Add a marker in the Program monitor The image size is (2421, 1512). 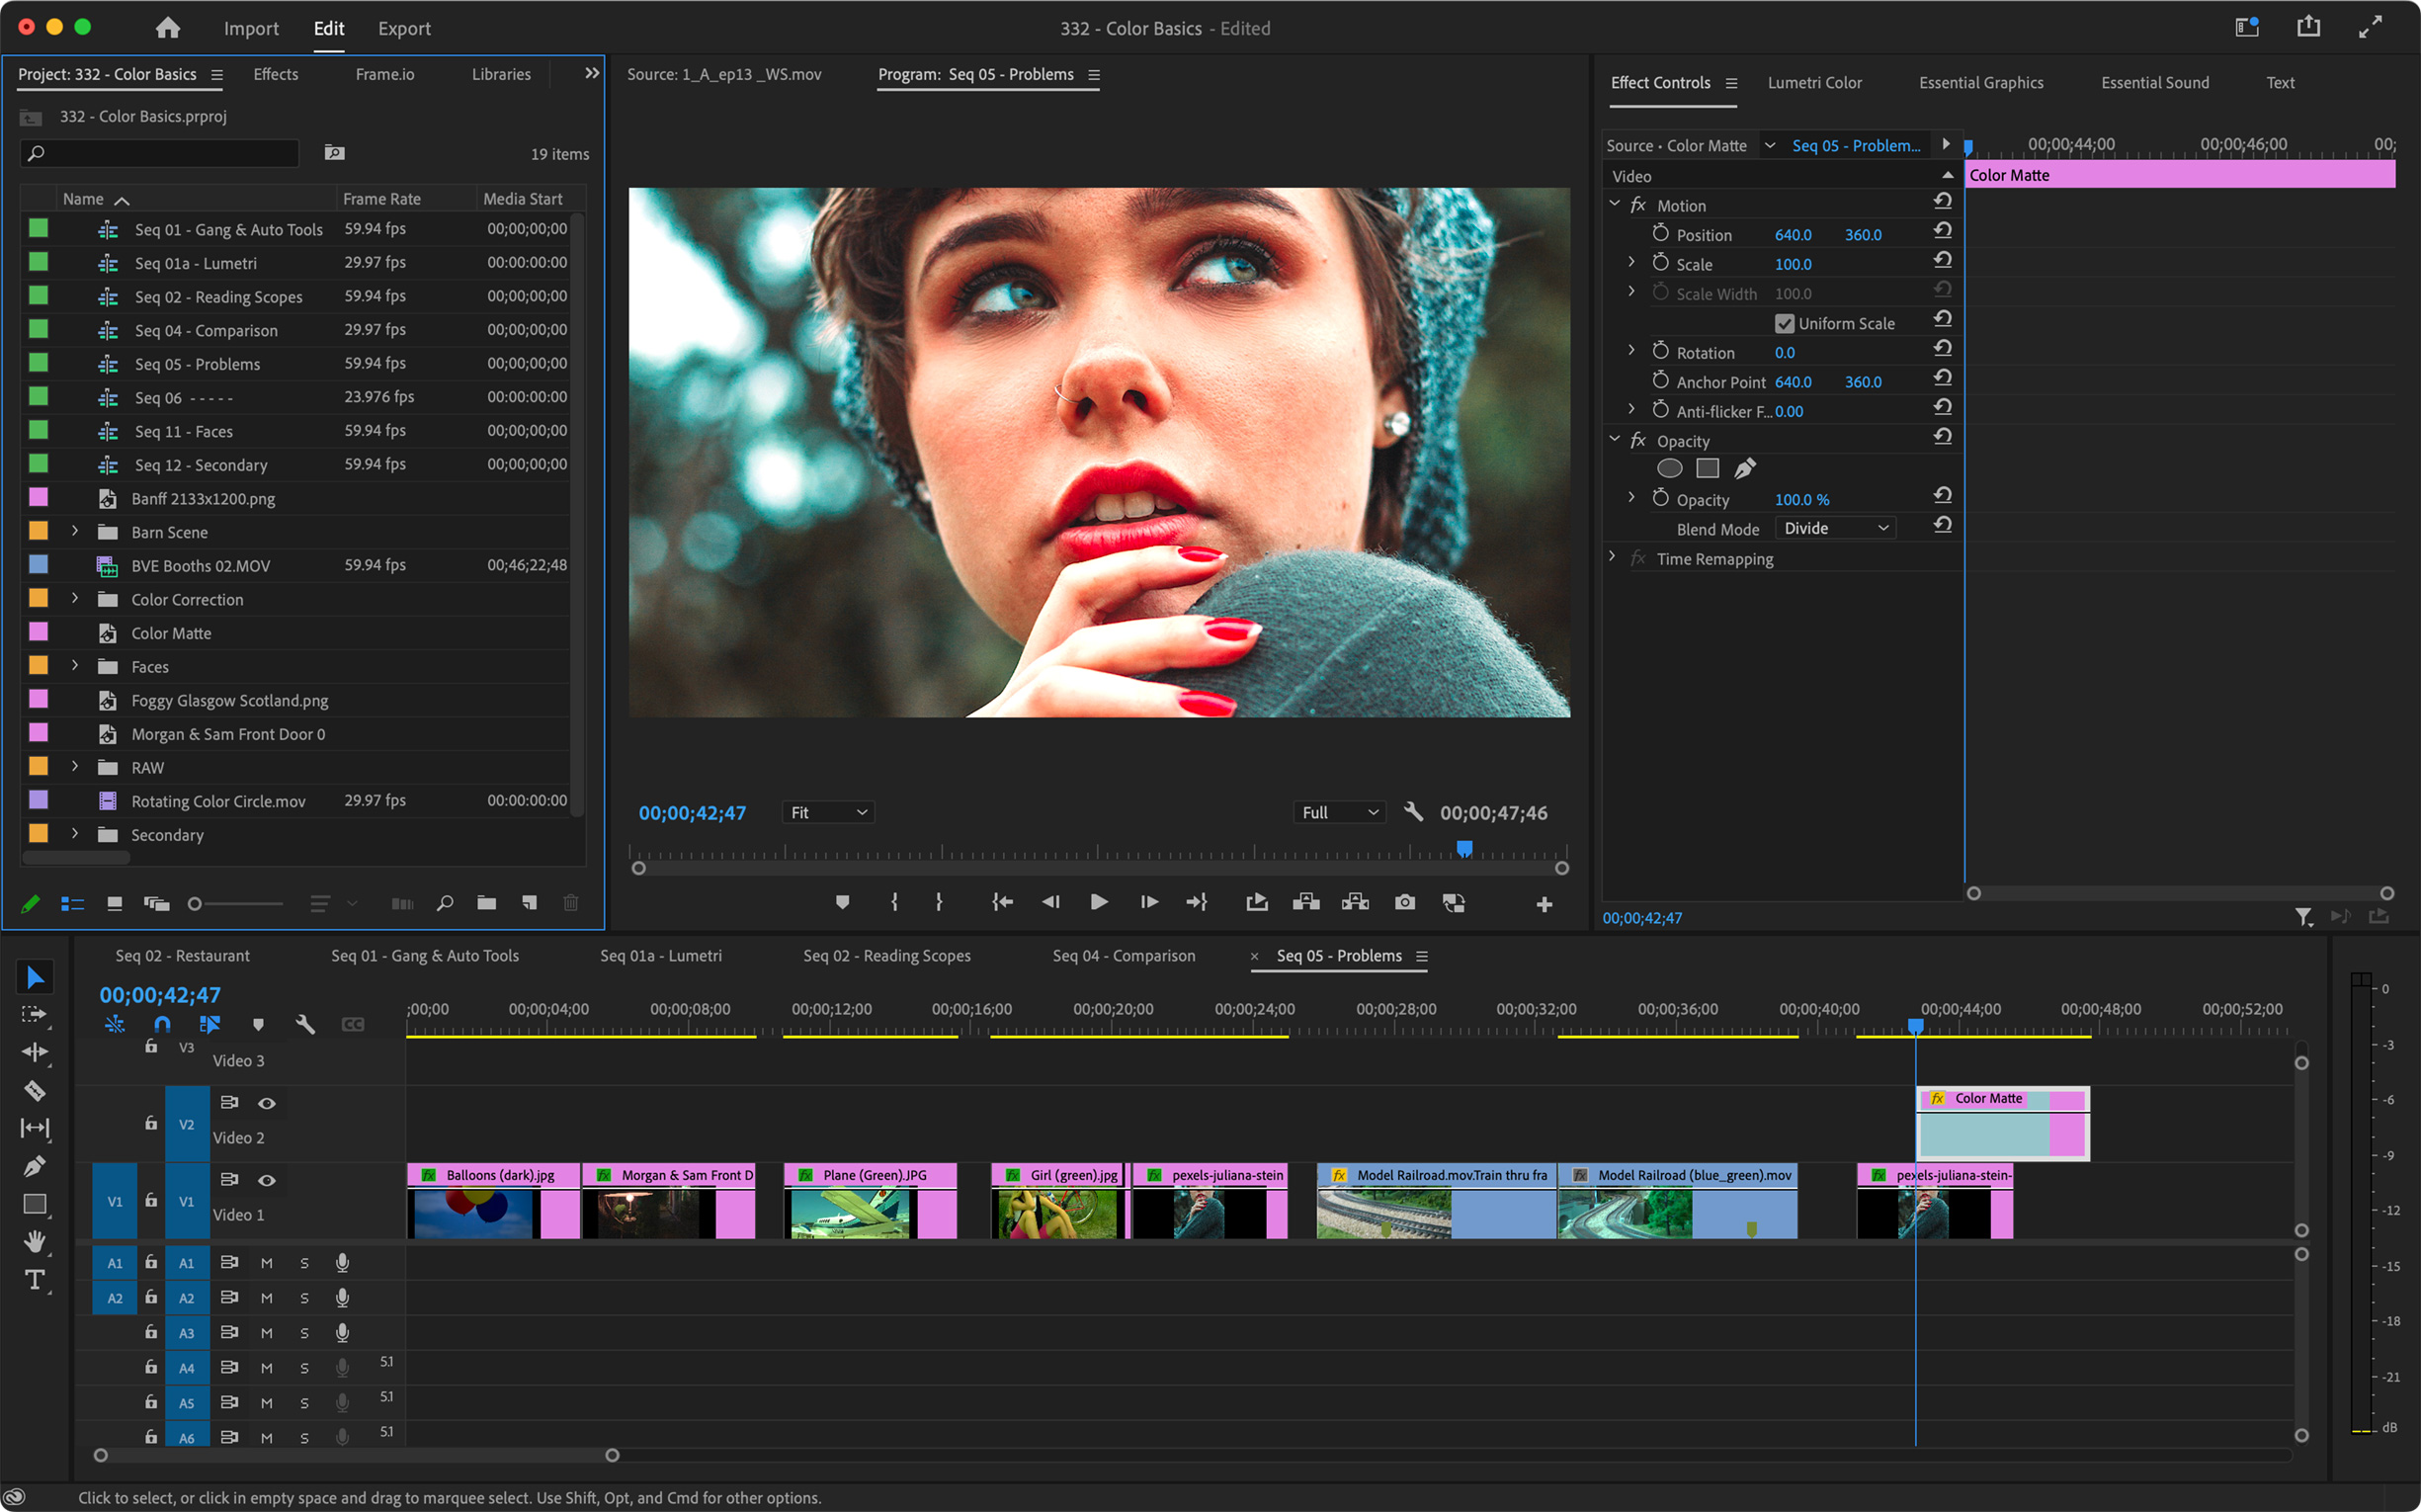(842, 901)
